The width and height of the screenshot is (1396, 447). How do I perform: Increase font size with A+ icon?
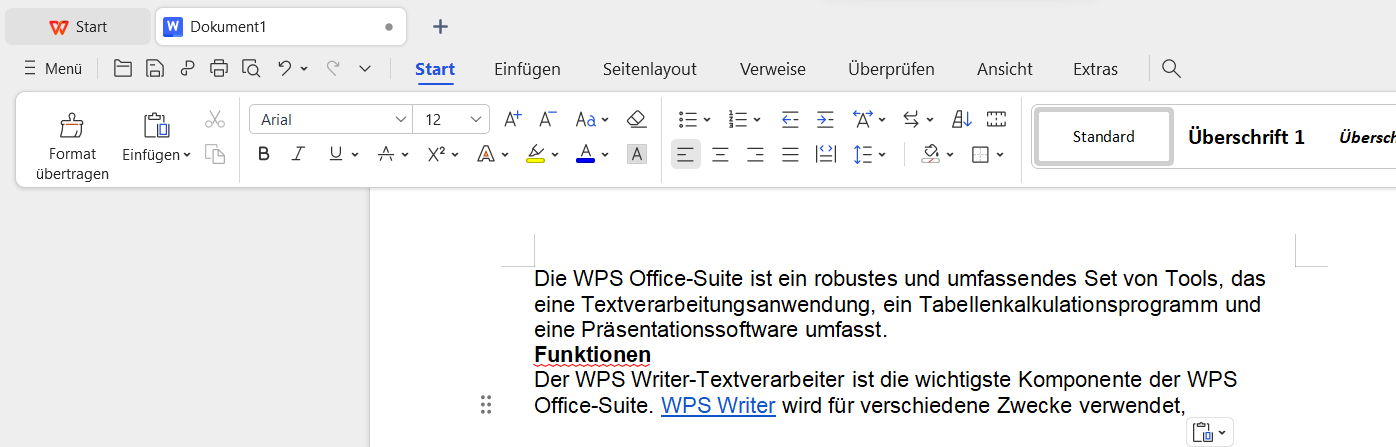point(512,119)
